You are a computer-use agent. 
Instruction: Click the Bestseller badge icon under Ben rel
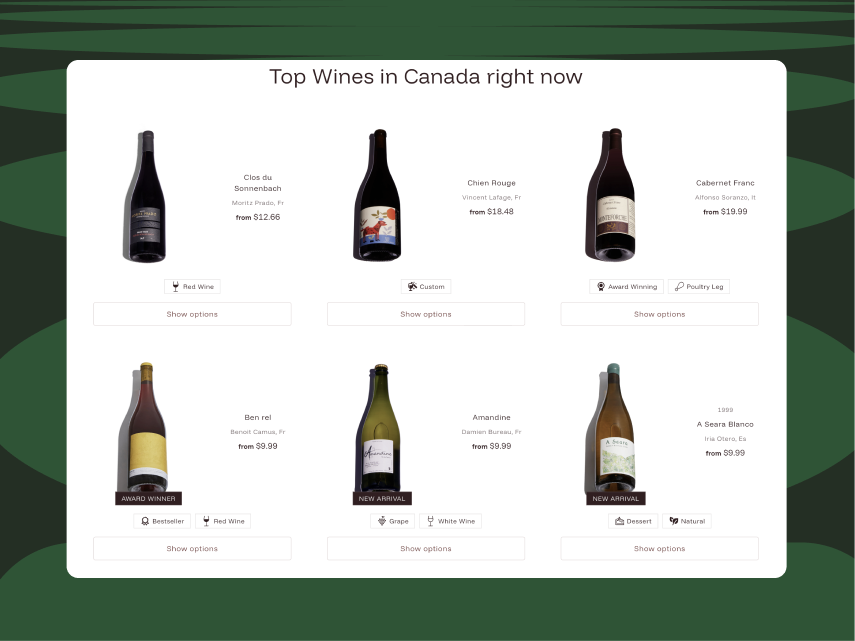point(144,521)
